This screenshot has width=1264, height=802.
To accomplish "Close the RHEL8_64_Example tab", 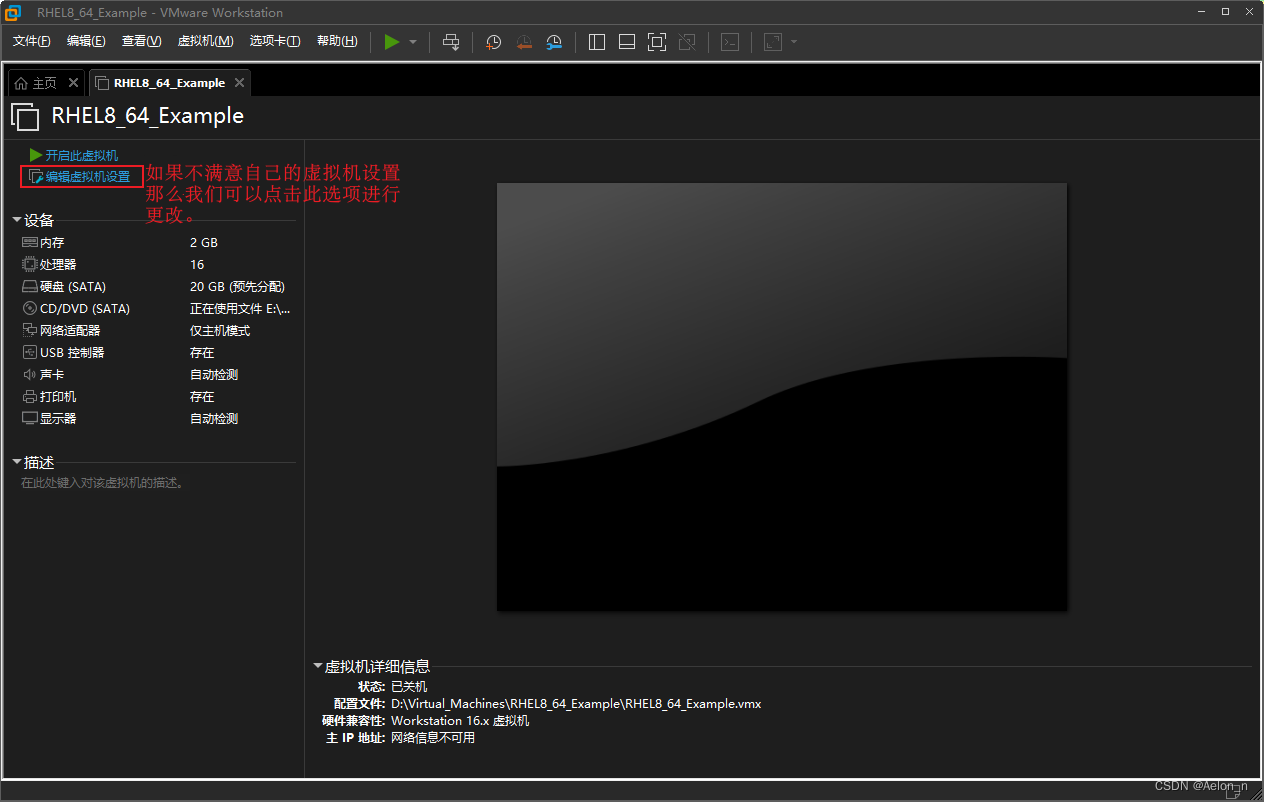I will pos(239,83).
